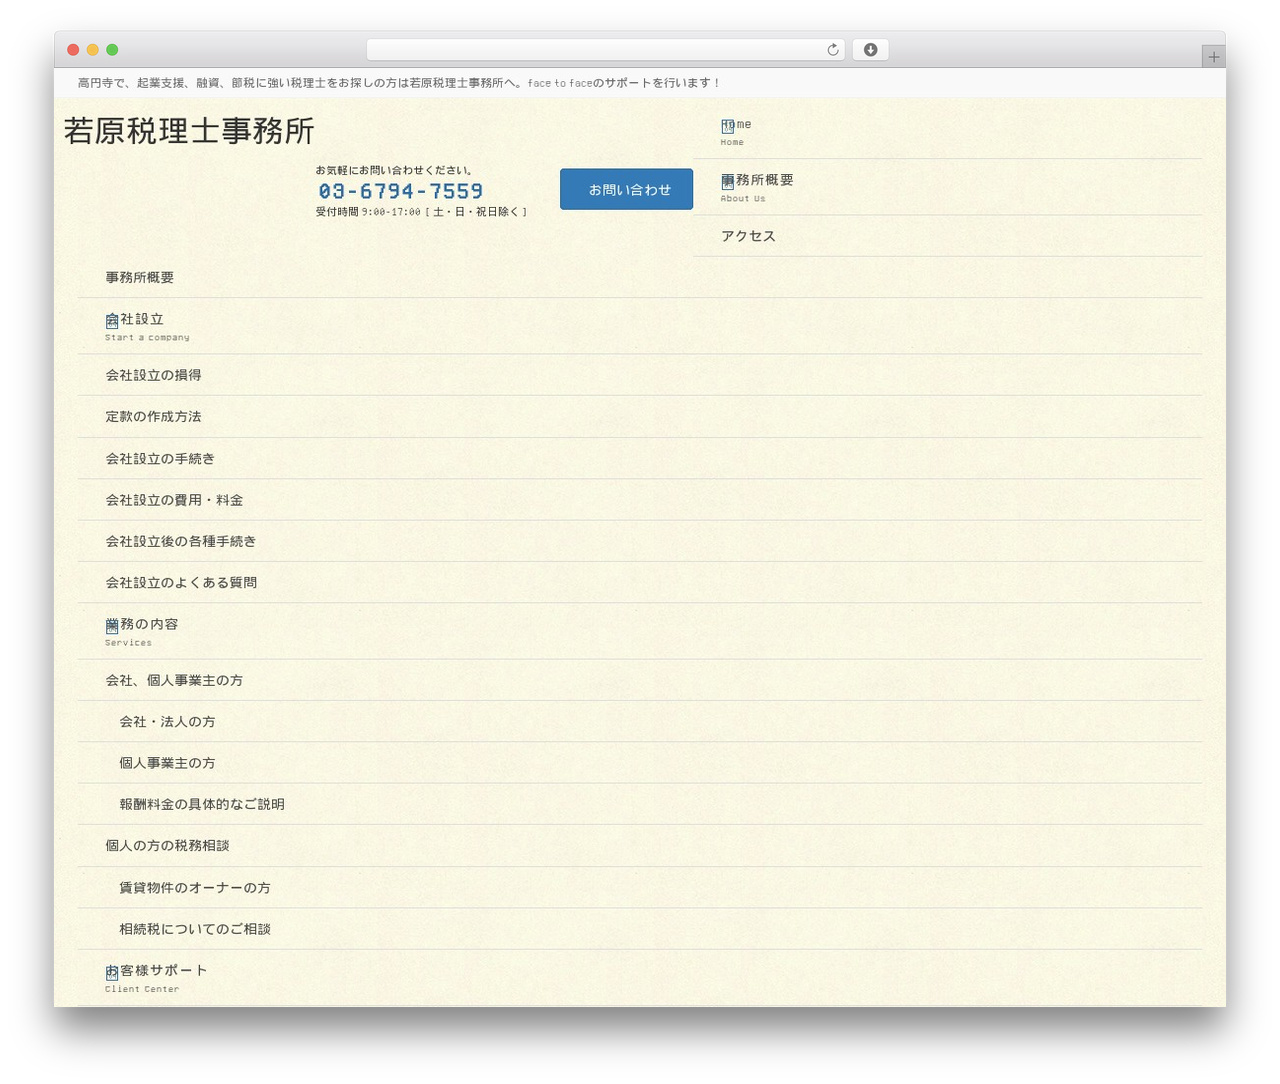Click the お気軽にお問い合わせください text
Viewport: 1280px width, 1084px height.
pyautogui.click(x=395, y=170)
